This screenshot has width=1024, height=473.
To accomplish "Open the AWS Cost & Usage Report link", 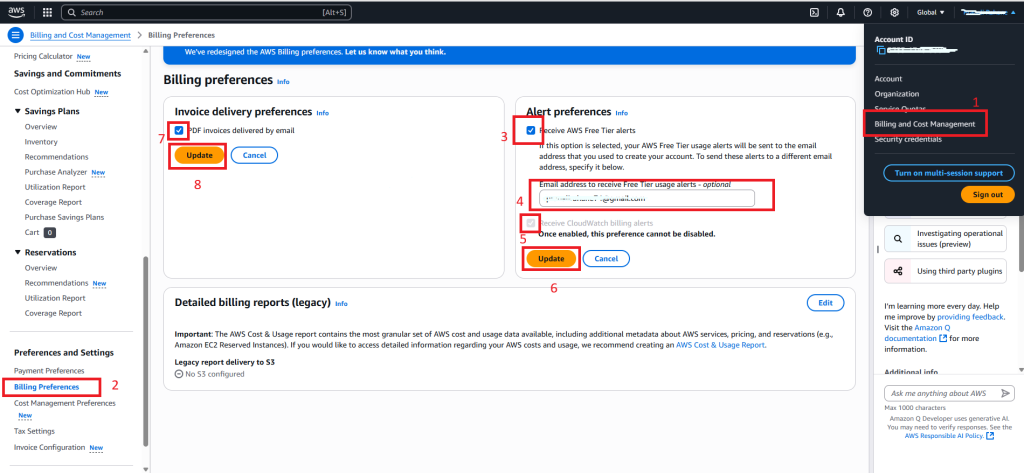I will click(x=720, y=345).
